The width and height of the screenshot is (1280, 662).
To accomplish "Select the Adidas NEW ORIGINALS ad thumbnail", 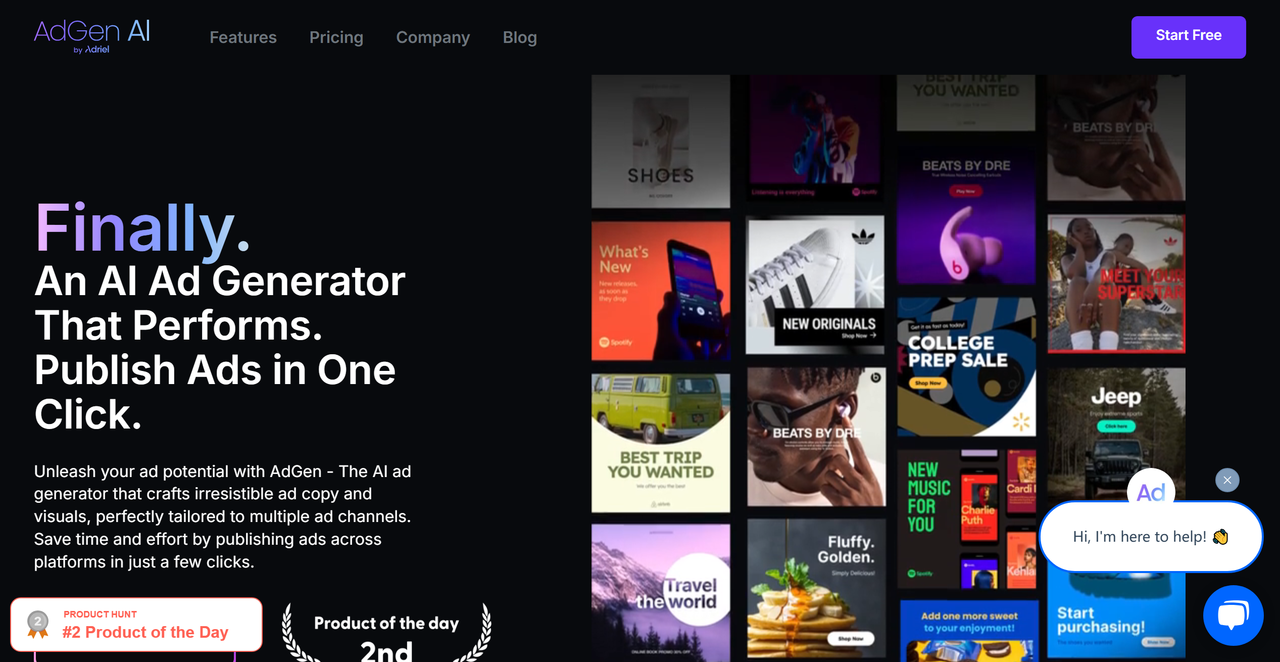I will click(815, 285).
